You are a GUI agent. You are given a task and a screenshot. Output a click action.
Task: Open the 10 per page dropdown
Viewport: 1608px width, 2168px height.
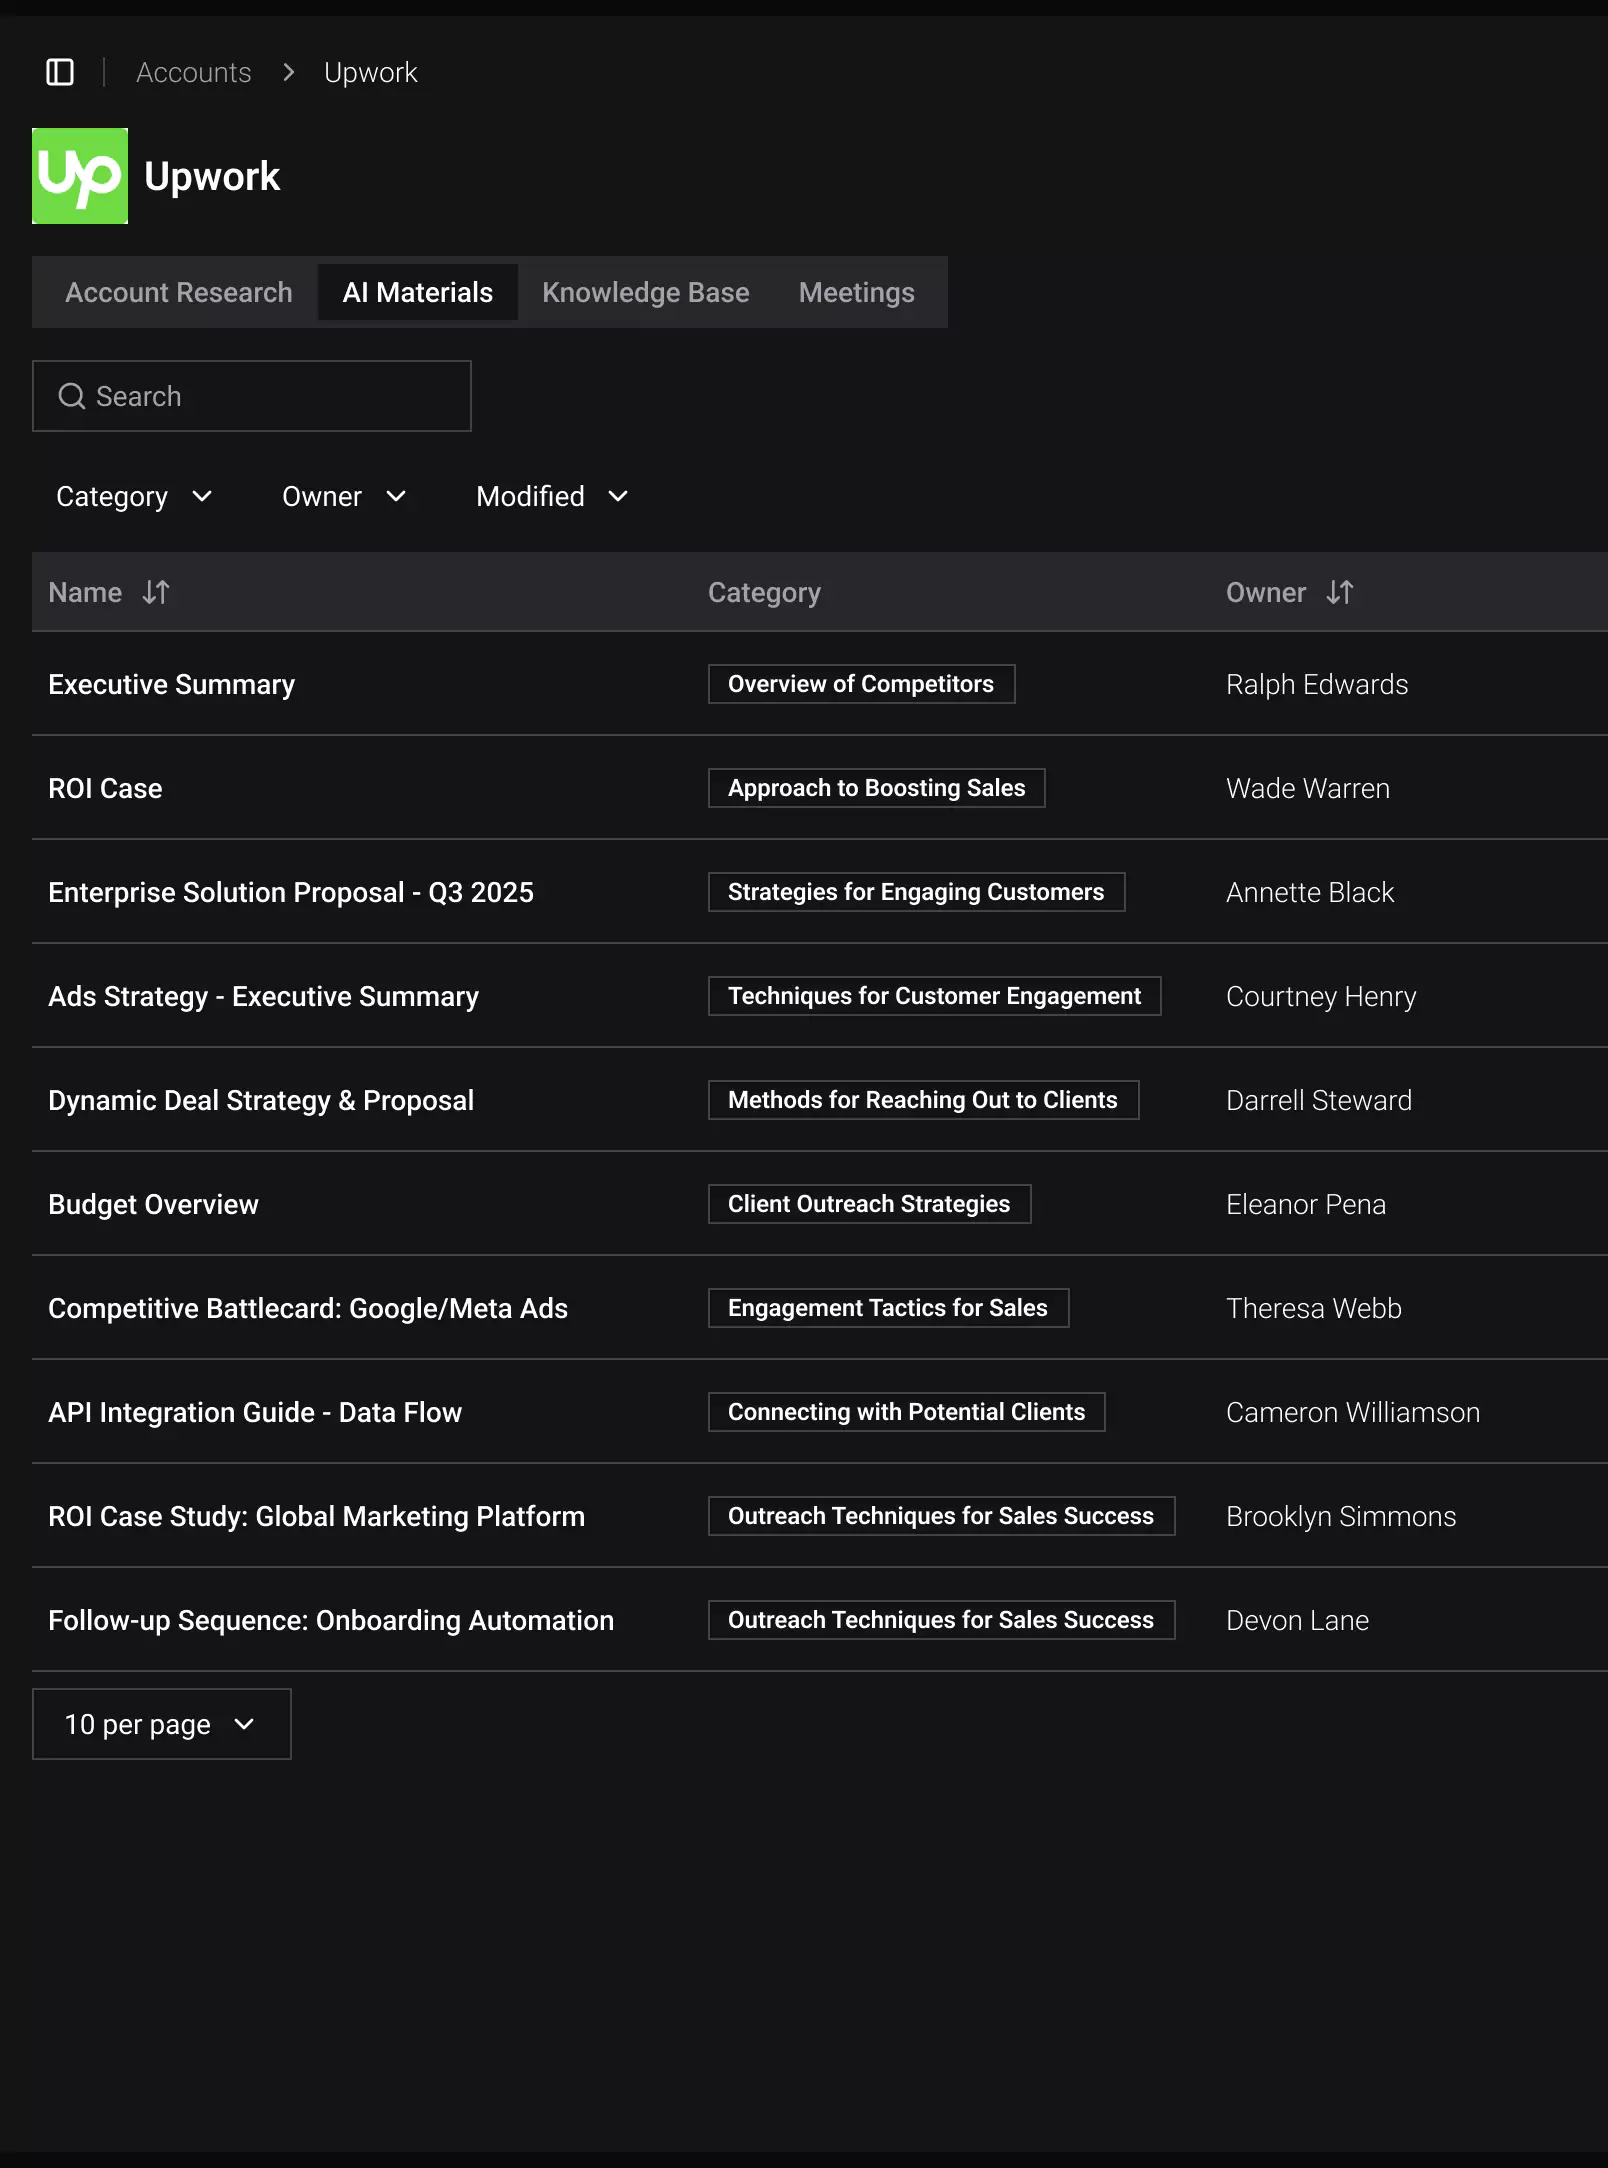(162, 1724)
